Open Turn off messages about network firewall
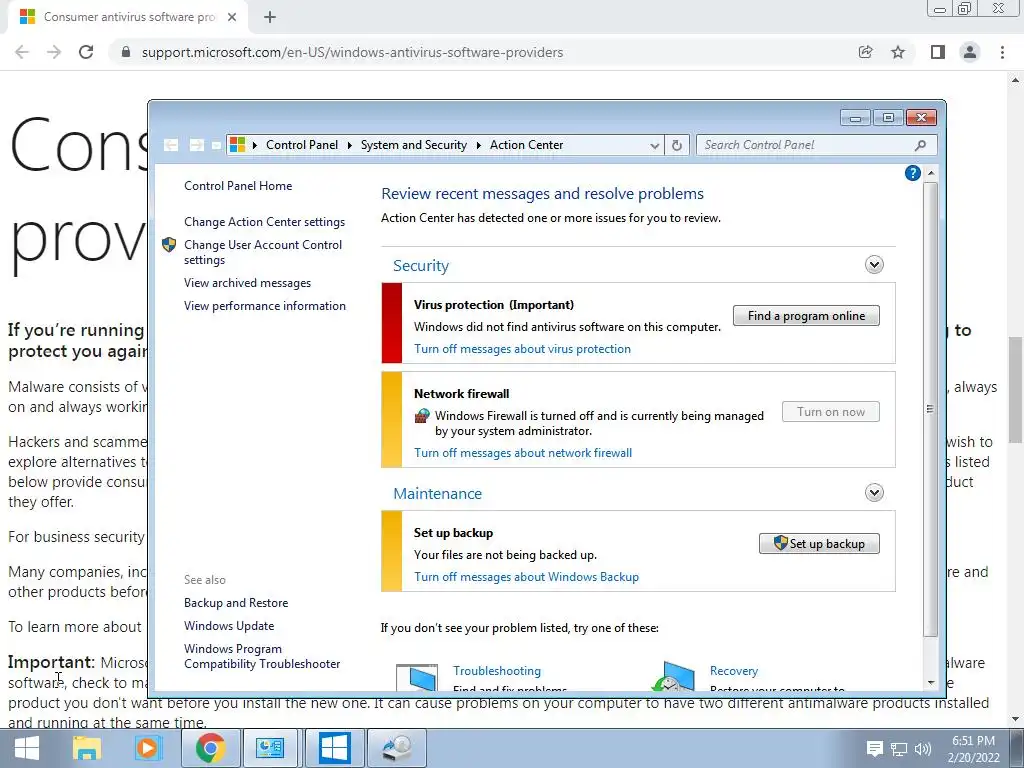 coord(523,453)
